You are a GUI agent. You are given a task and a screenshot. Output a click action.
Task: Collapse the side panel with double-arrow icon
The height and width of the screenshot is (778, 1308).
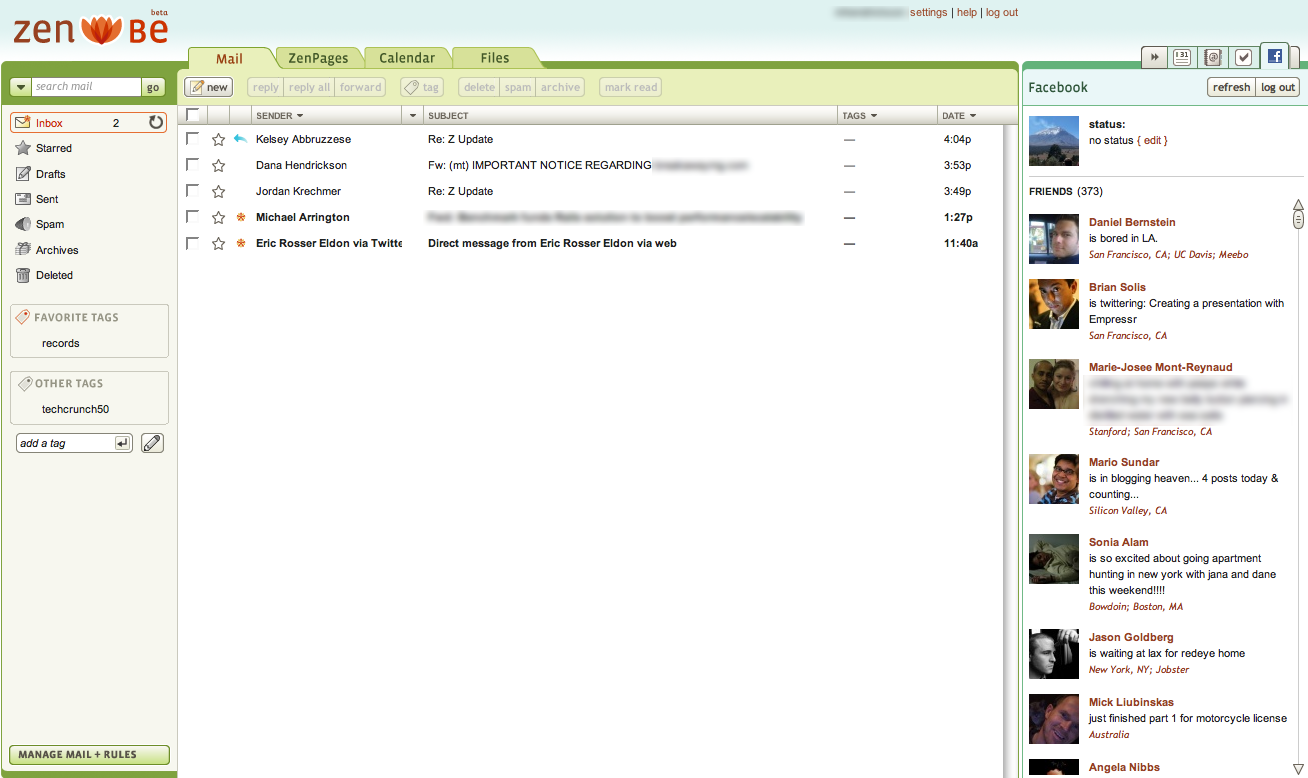tap(1155, 58)
